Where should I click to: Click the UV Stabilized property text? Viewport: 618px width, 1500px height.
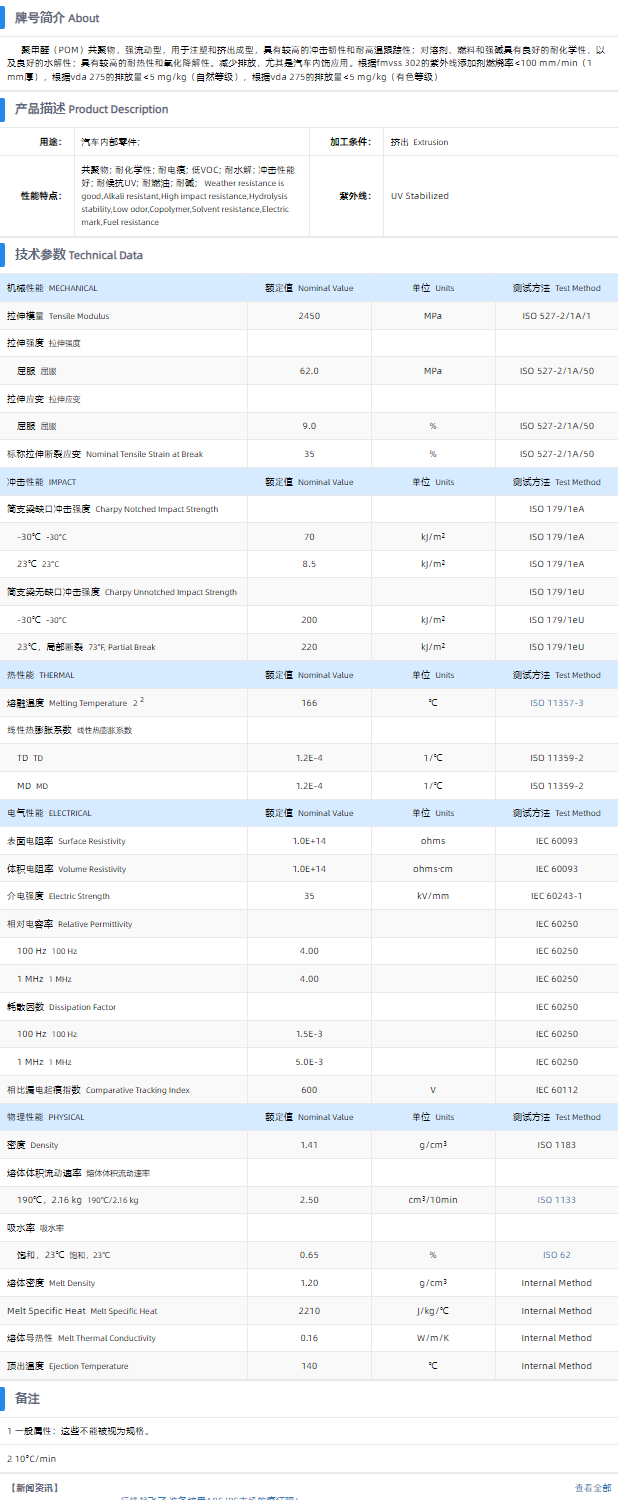(419, 196)
